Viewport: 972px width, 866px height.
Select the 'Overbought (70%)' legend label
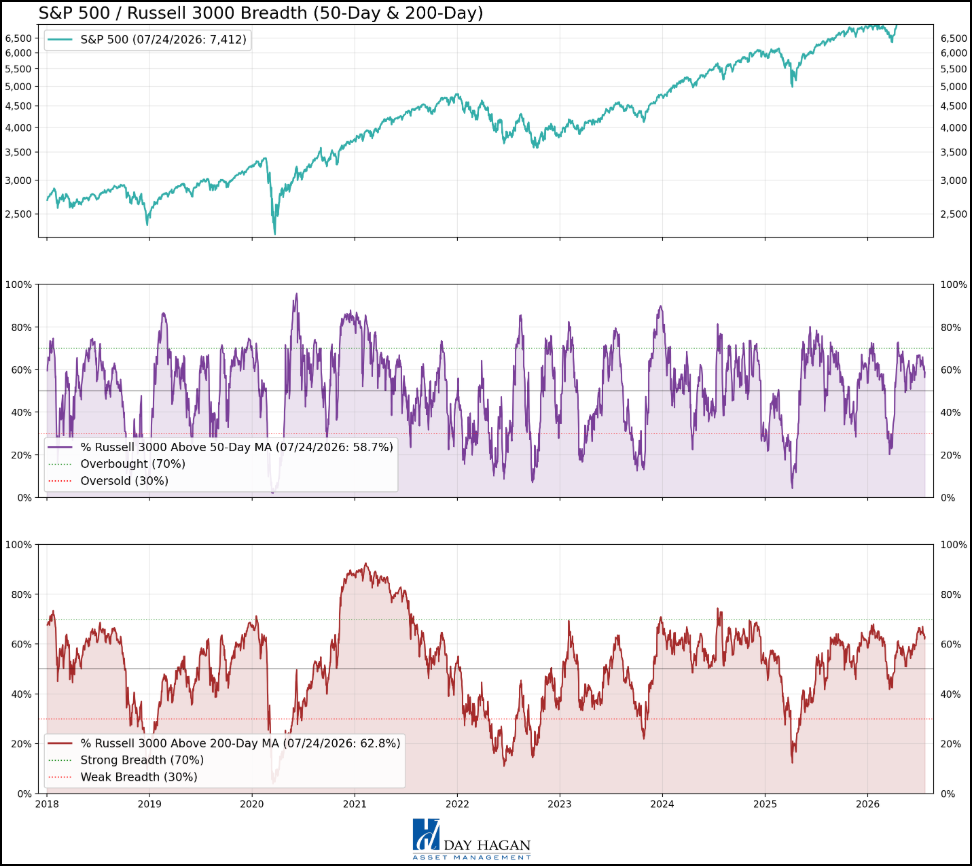(x=133, y=464)
